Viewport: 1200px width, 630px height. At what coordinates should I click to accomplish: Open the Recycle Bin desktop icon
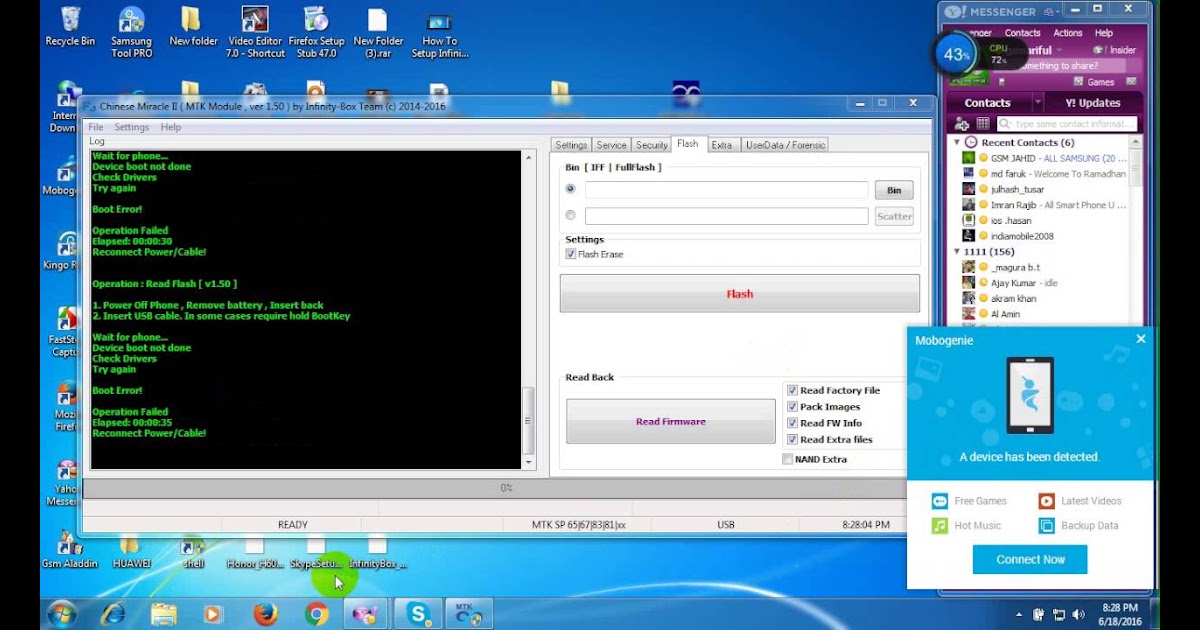[70, 28]
